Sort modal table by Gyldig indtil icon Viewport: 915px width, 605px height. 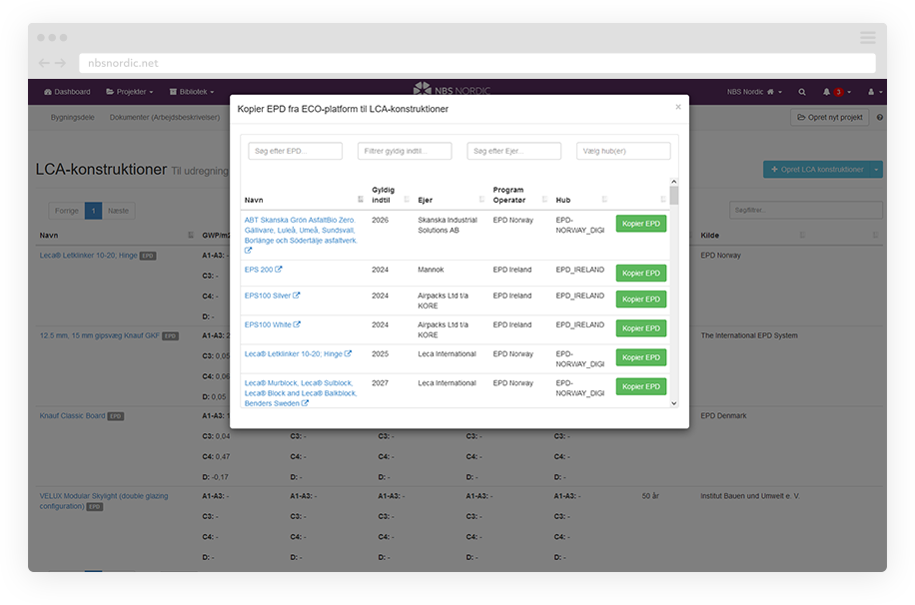[407, 200]
